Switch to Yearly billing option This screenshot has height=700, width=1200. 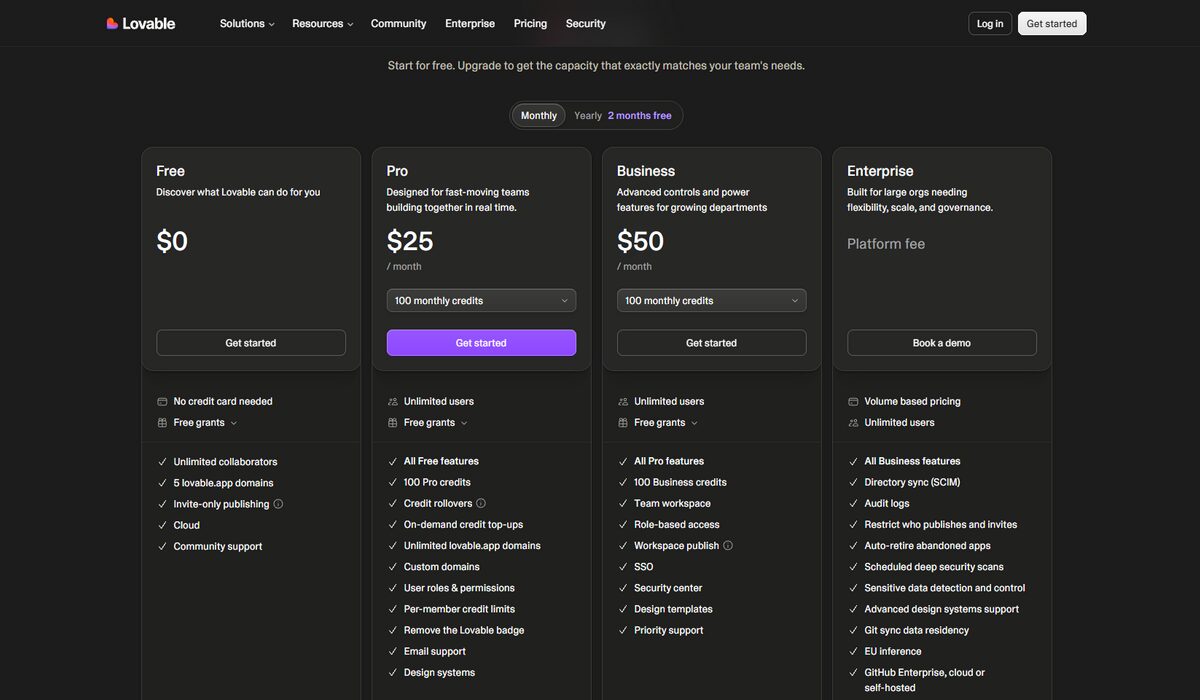tap(588, 115)
